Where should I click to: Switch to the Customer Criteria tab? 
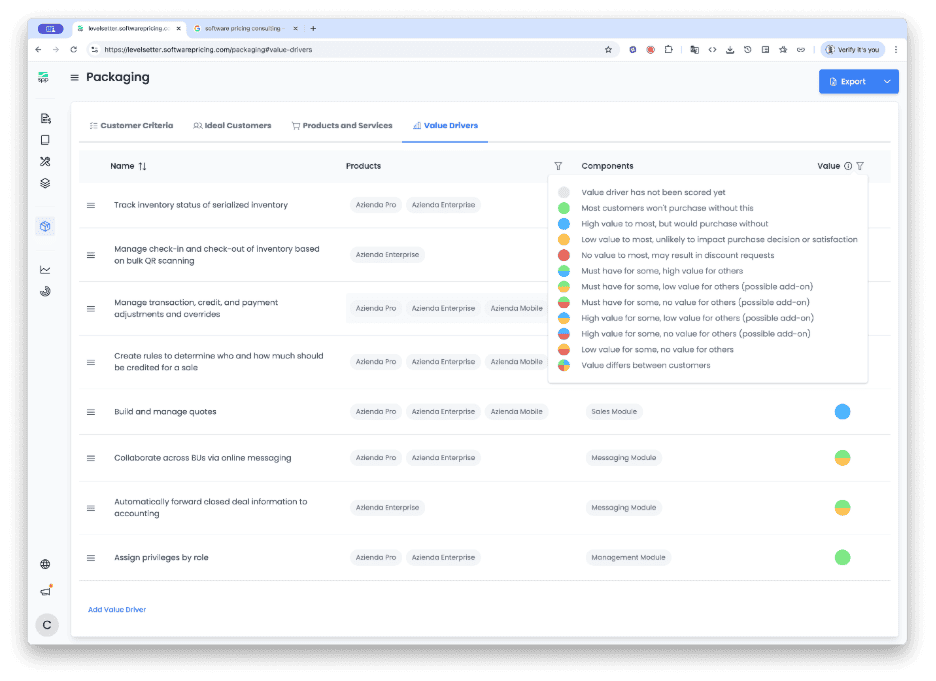tap(131, 125)
